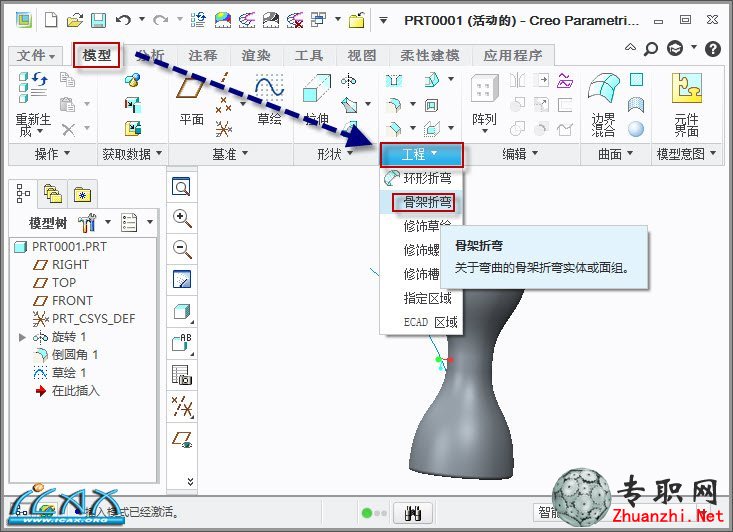Image resolution: width=733 pixels, height=532 pixels.
Task: Select PRT_CSYS_DEF coordinate system
Action: click(x=84, y=319)
